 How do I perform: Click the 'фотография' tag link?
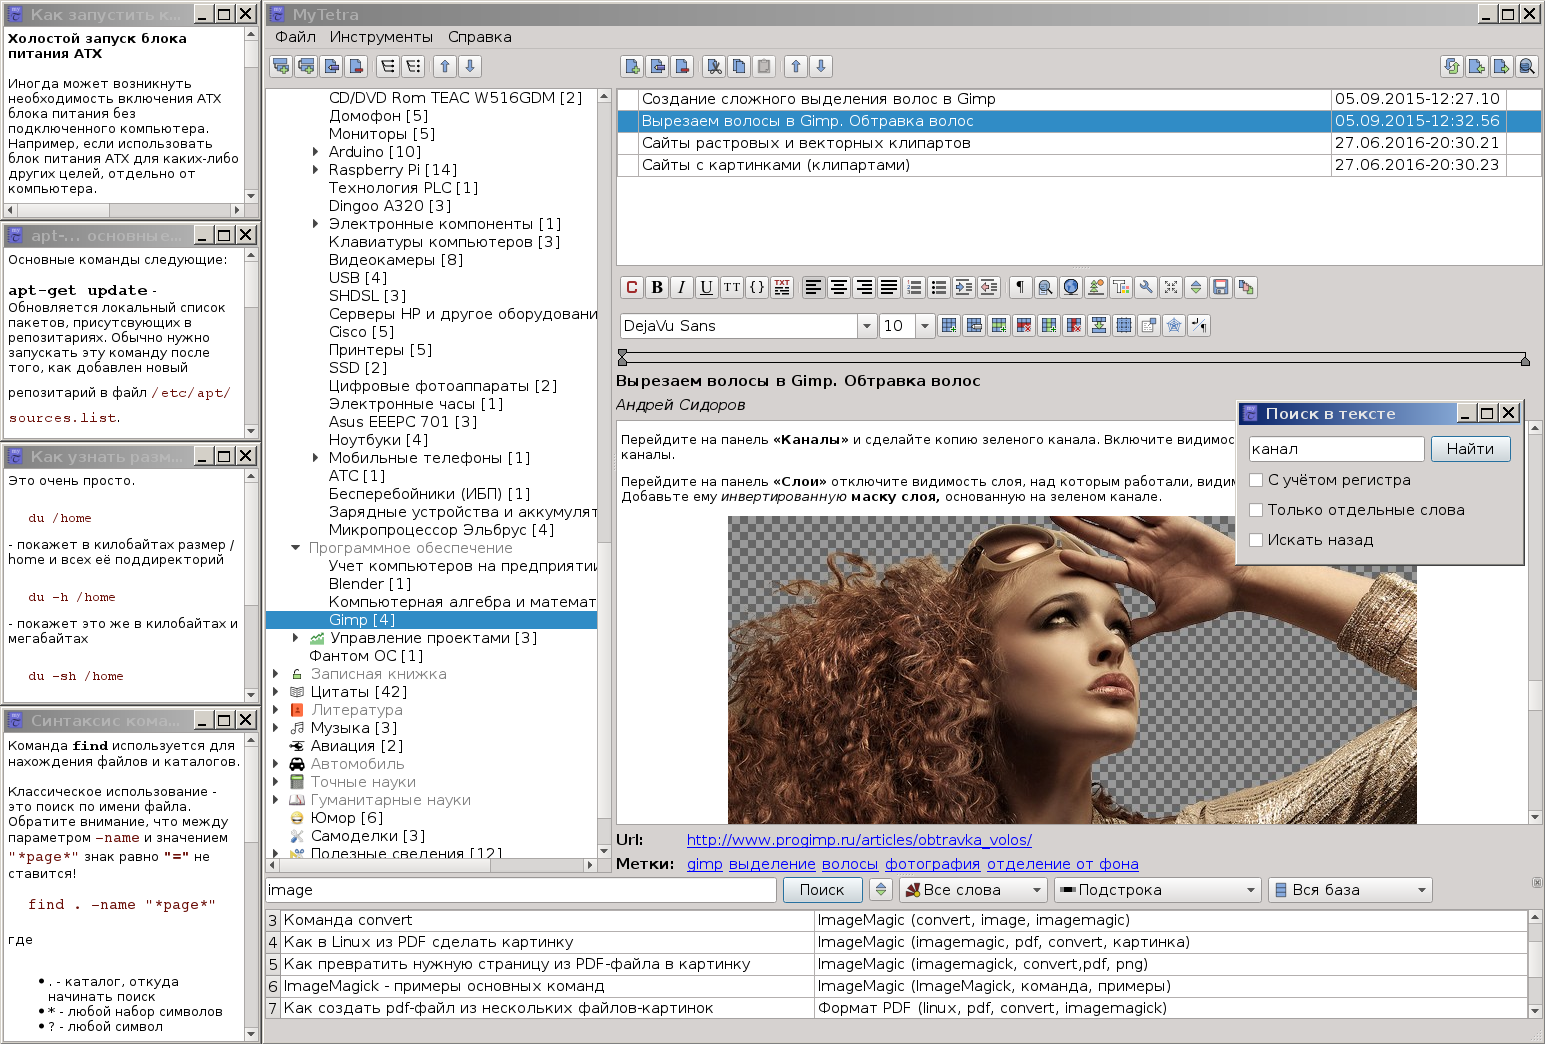pos(932,864)
